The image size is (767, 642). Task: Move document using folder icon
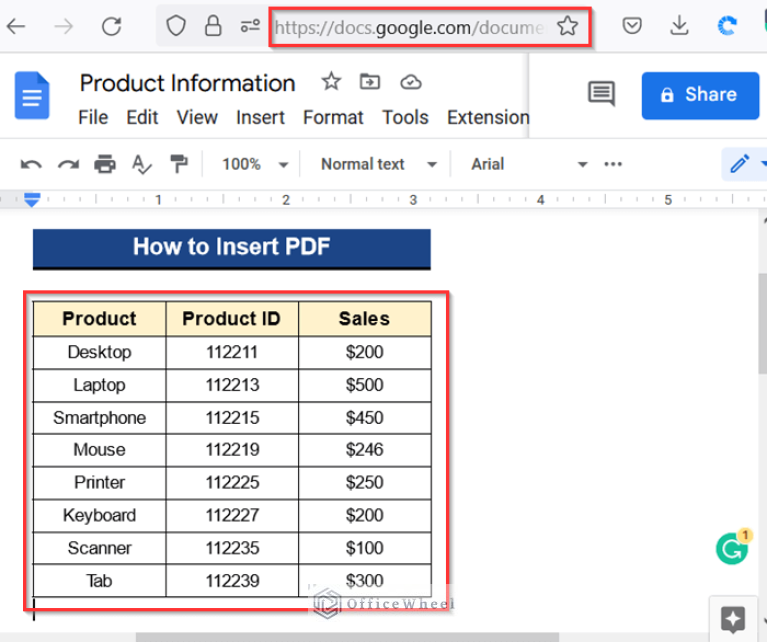click(371, 82)
